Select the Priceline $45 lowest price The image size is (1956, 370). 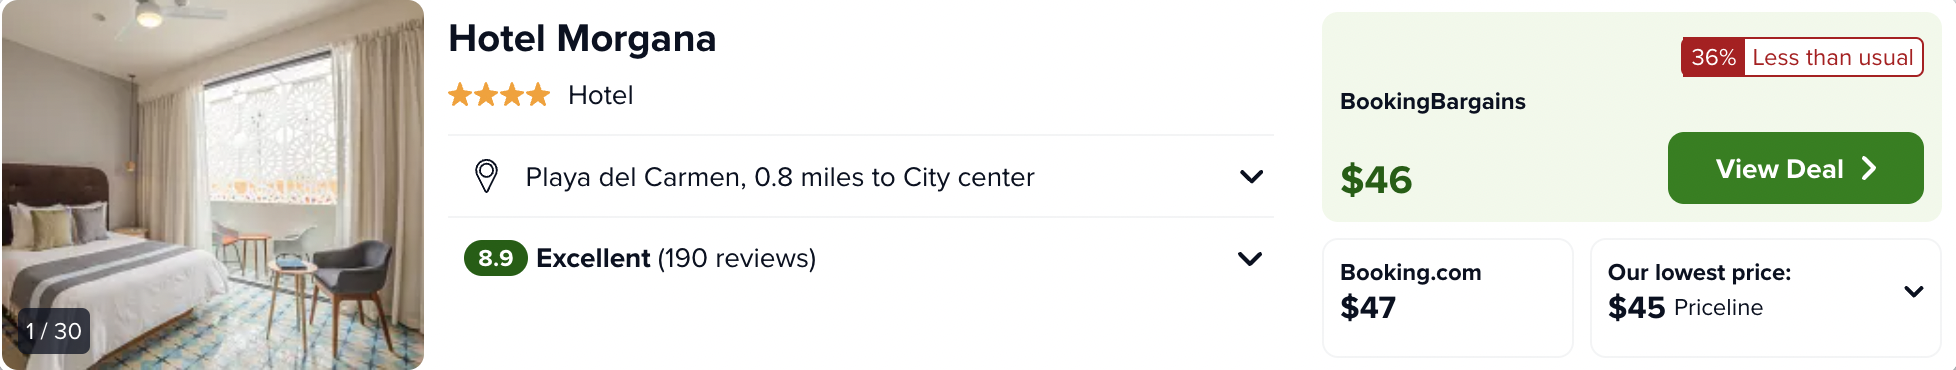pyautogui.click(x=1685, y=307)
